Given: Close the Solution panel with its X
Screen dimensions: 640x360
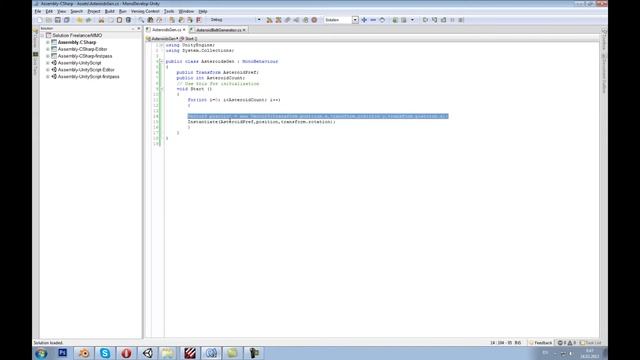Looking at the screenshot, I should pyautogui.click(x=139, y=29).
